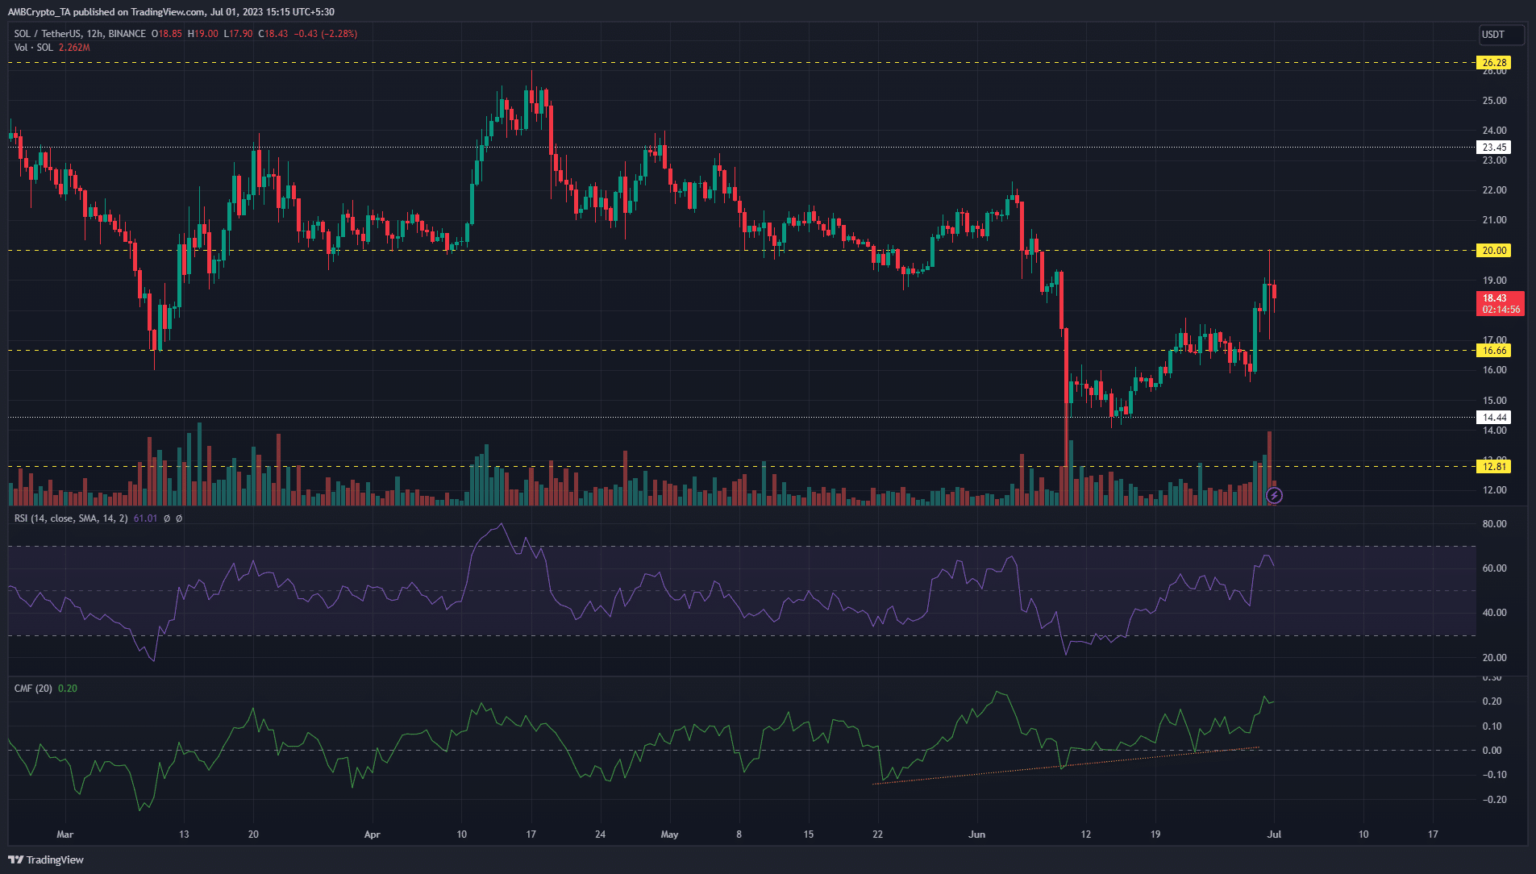Click the purple lightning bolt event icon
This screenshot has width=1536, height=874.
click(x=1274, y=495)
